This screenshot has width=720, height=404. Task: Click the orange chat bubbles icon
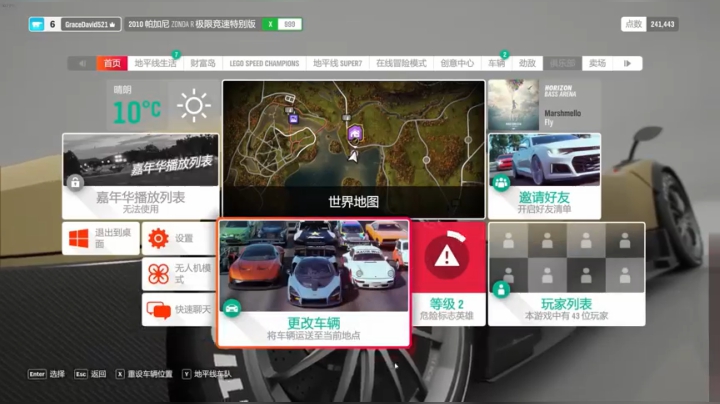pyautogui.click(x=158, y=310)
